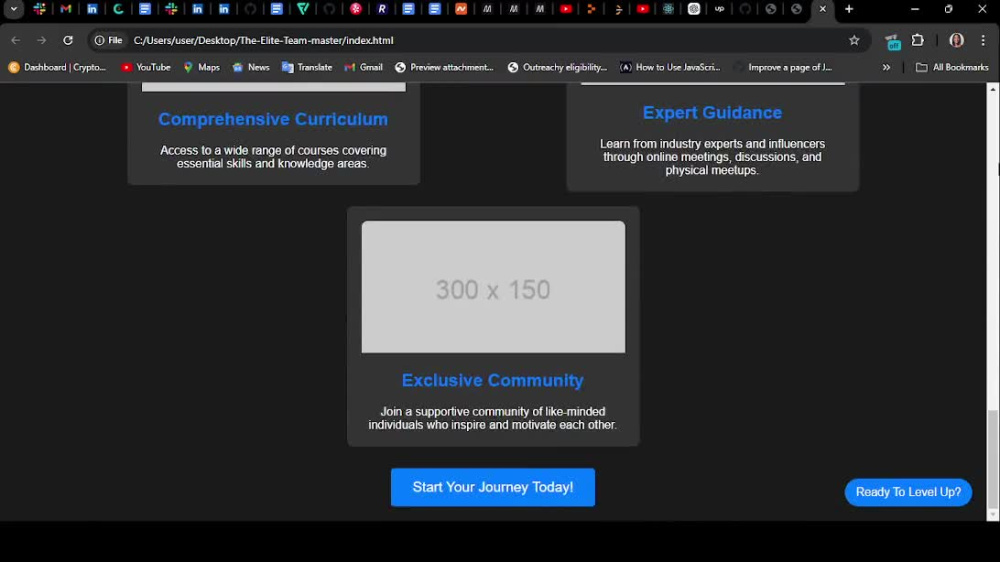
Task: Focus the address bar URL
Action: point(263,40)
